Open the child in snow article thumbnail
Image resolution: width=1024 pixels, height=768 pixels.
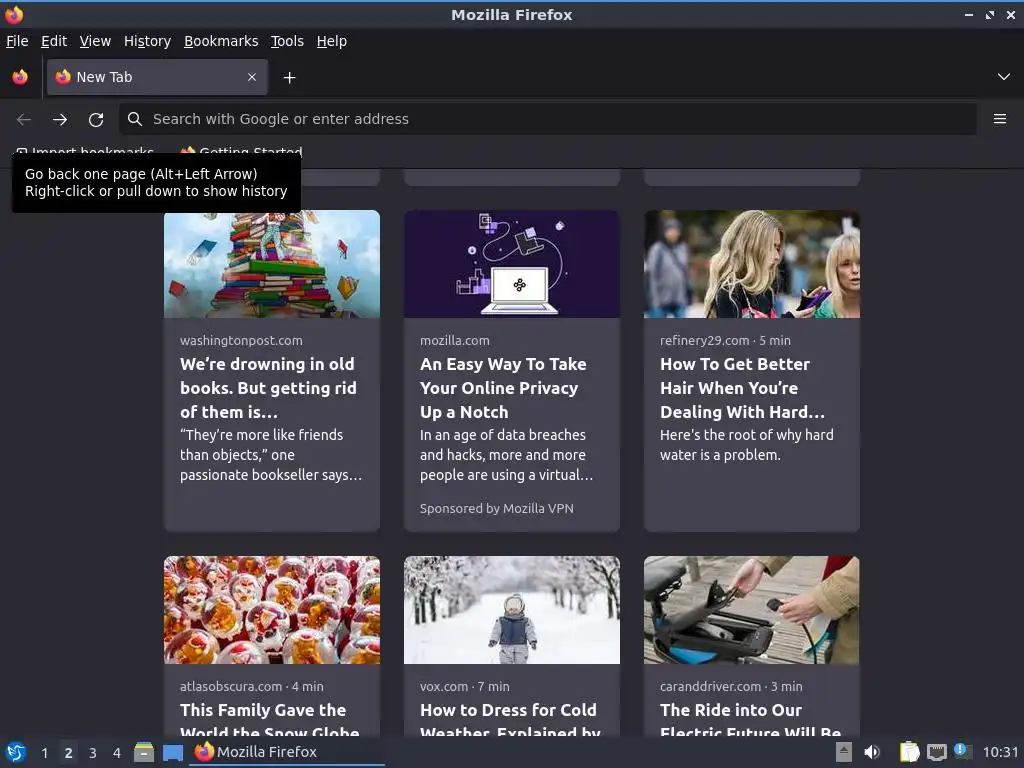pos(512,610)
